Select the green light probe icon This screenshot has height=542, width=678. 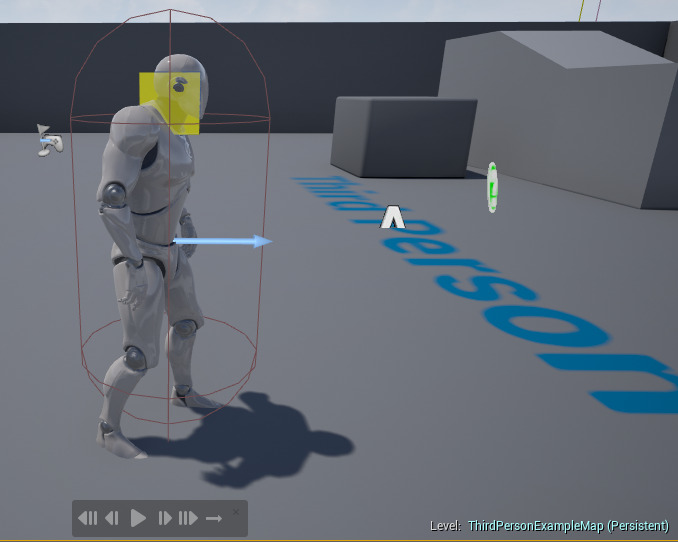[492, 187]
